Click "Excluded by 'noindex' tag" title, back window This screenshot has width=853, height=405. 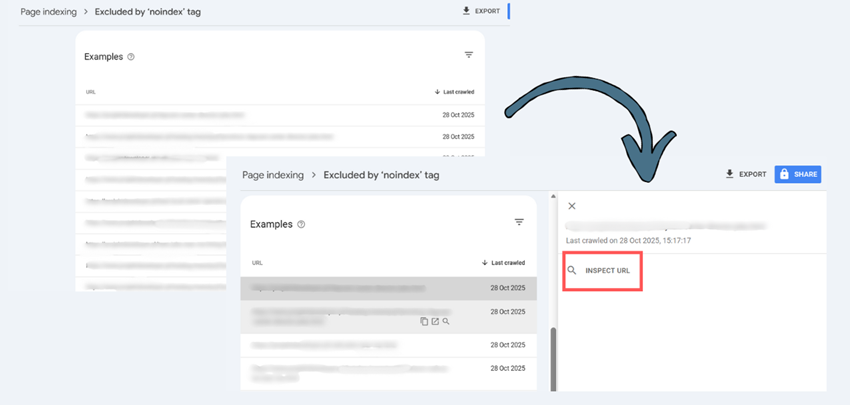tap(147, 11)
